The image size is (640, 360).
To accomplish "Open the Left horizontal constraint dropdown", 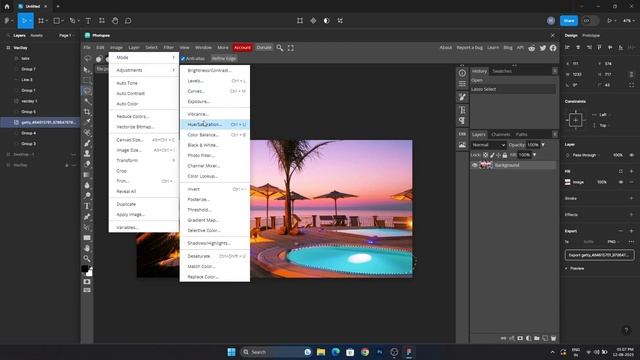I will coord(603,115).
